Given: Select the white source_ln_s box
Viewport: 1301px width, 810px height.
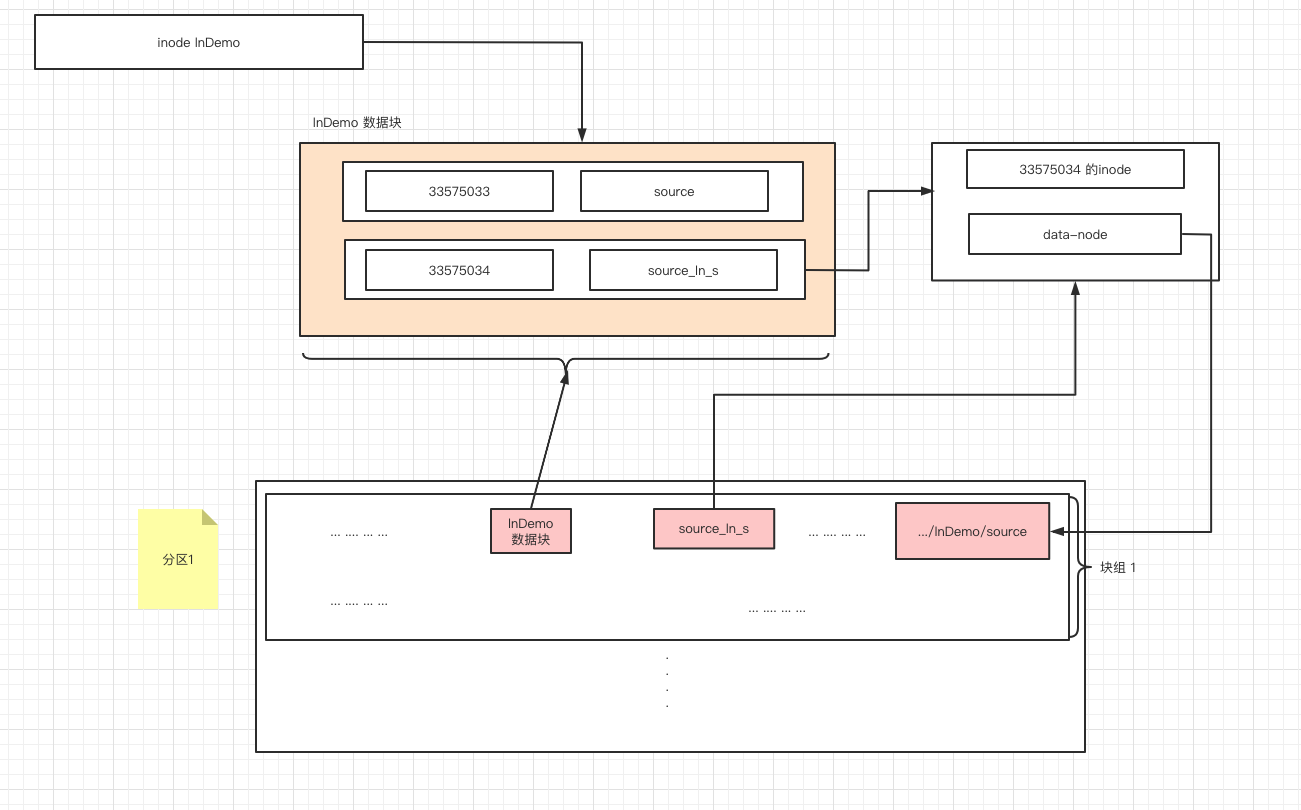Looking at the screenshot, I should point(683,270).
